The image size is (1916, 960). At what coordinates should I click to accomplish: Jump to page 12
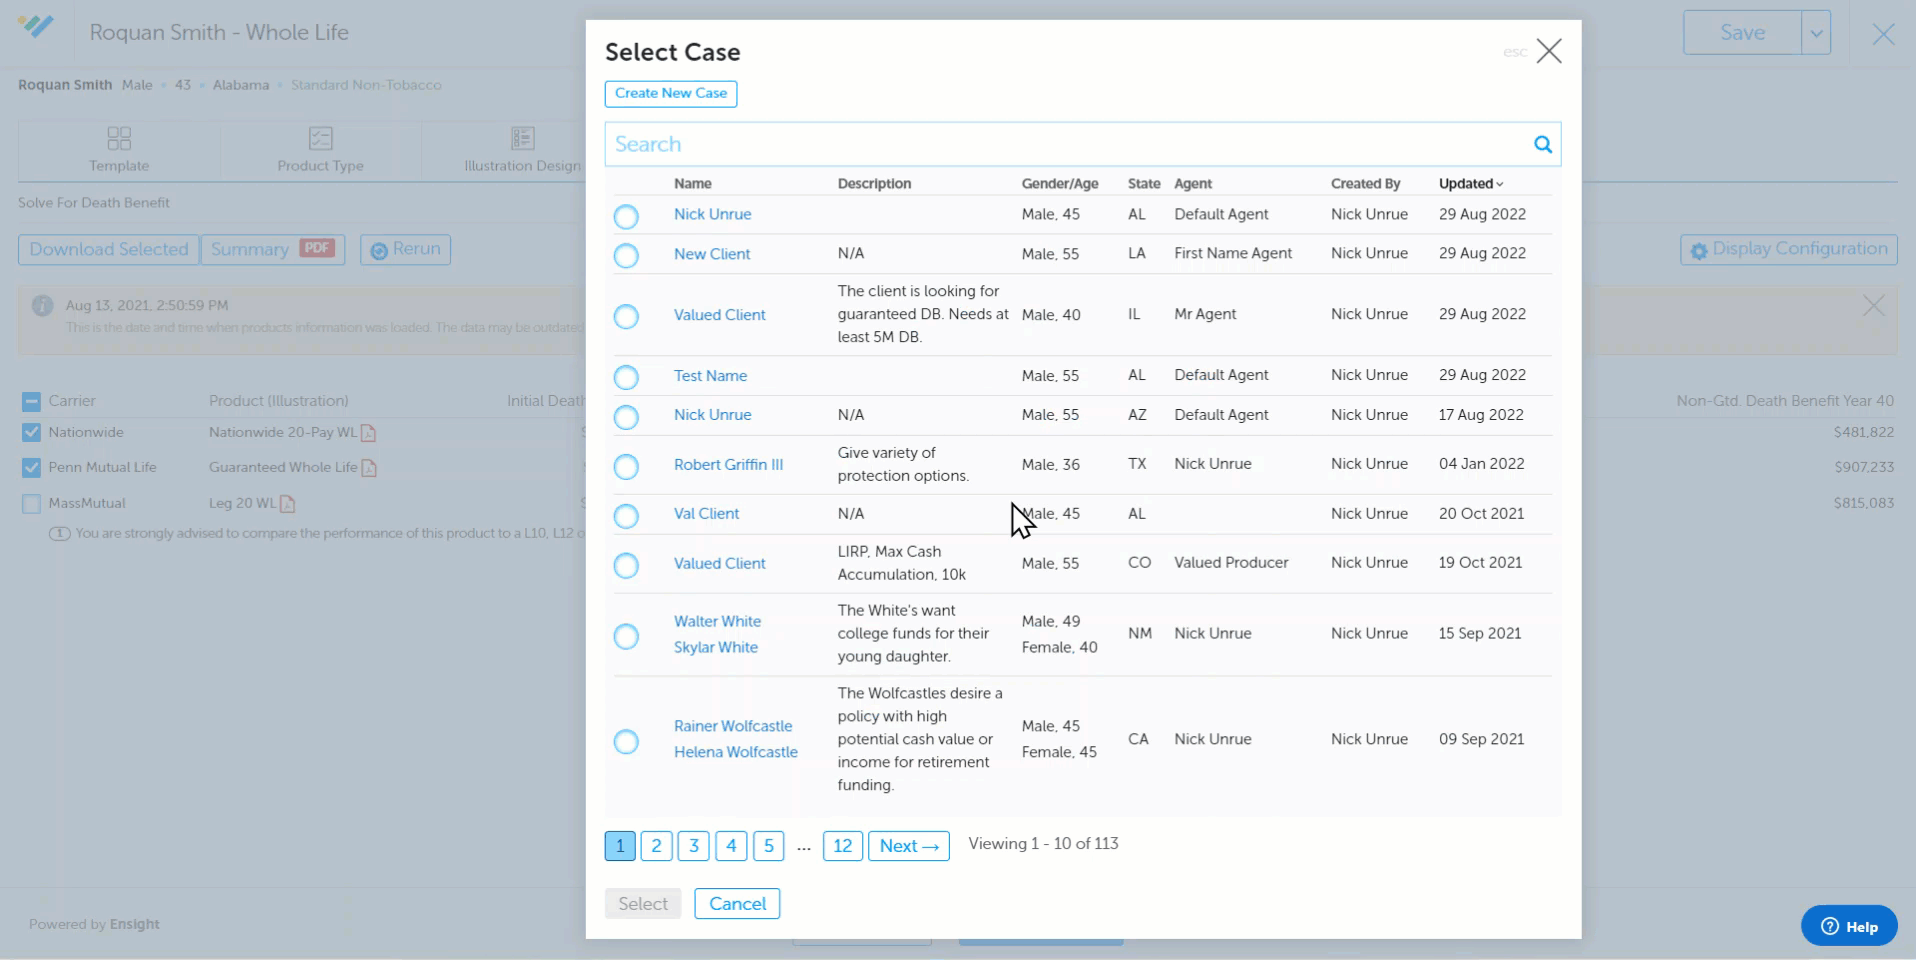(842, 846)
